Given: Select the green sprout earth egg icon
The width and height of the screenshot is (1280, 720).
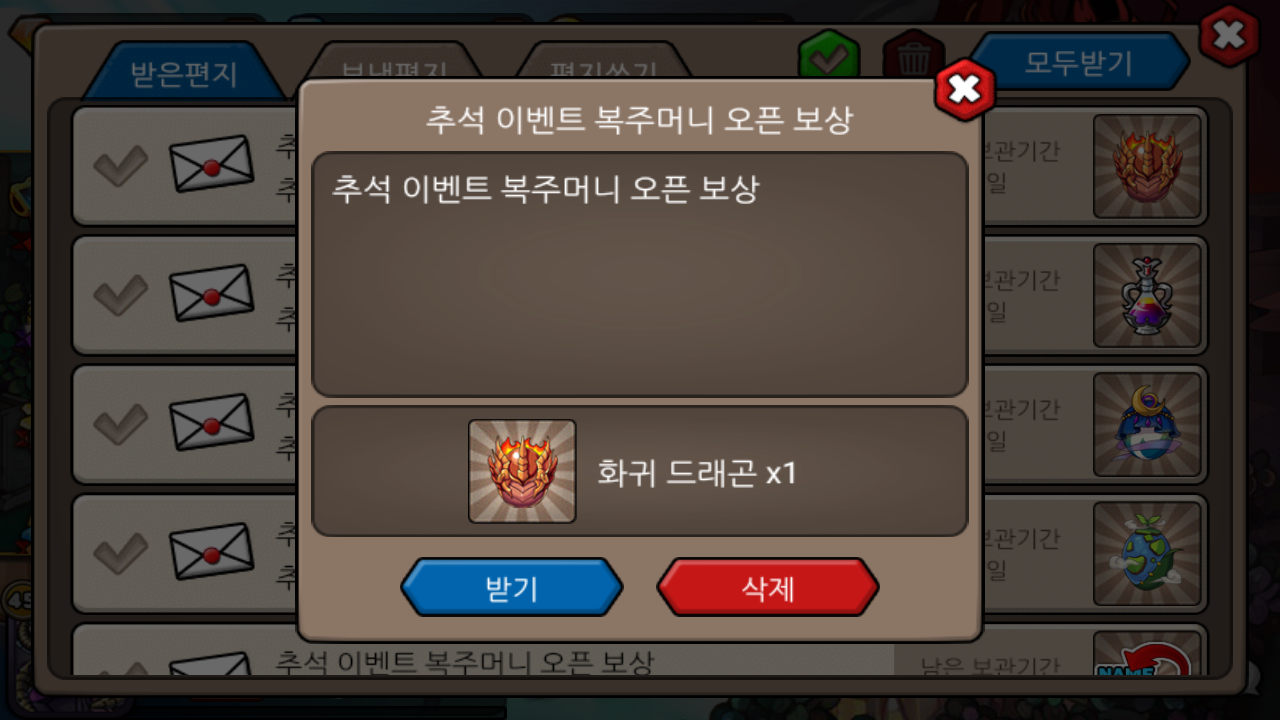Looking at the screenshot, I should [1147, 553].
